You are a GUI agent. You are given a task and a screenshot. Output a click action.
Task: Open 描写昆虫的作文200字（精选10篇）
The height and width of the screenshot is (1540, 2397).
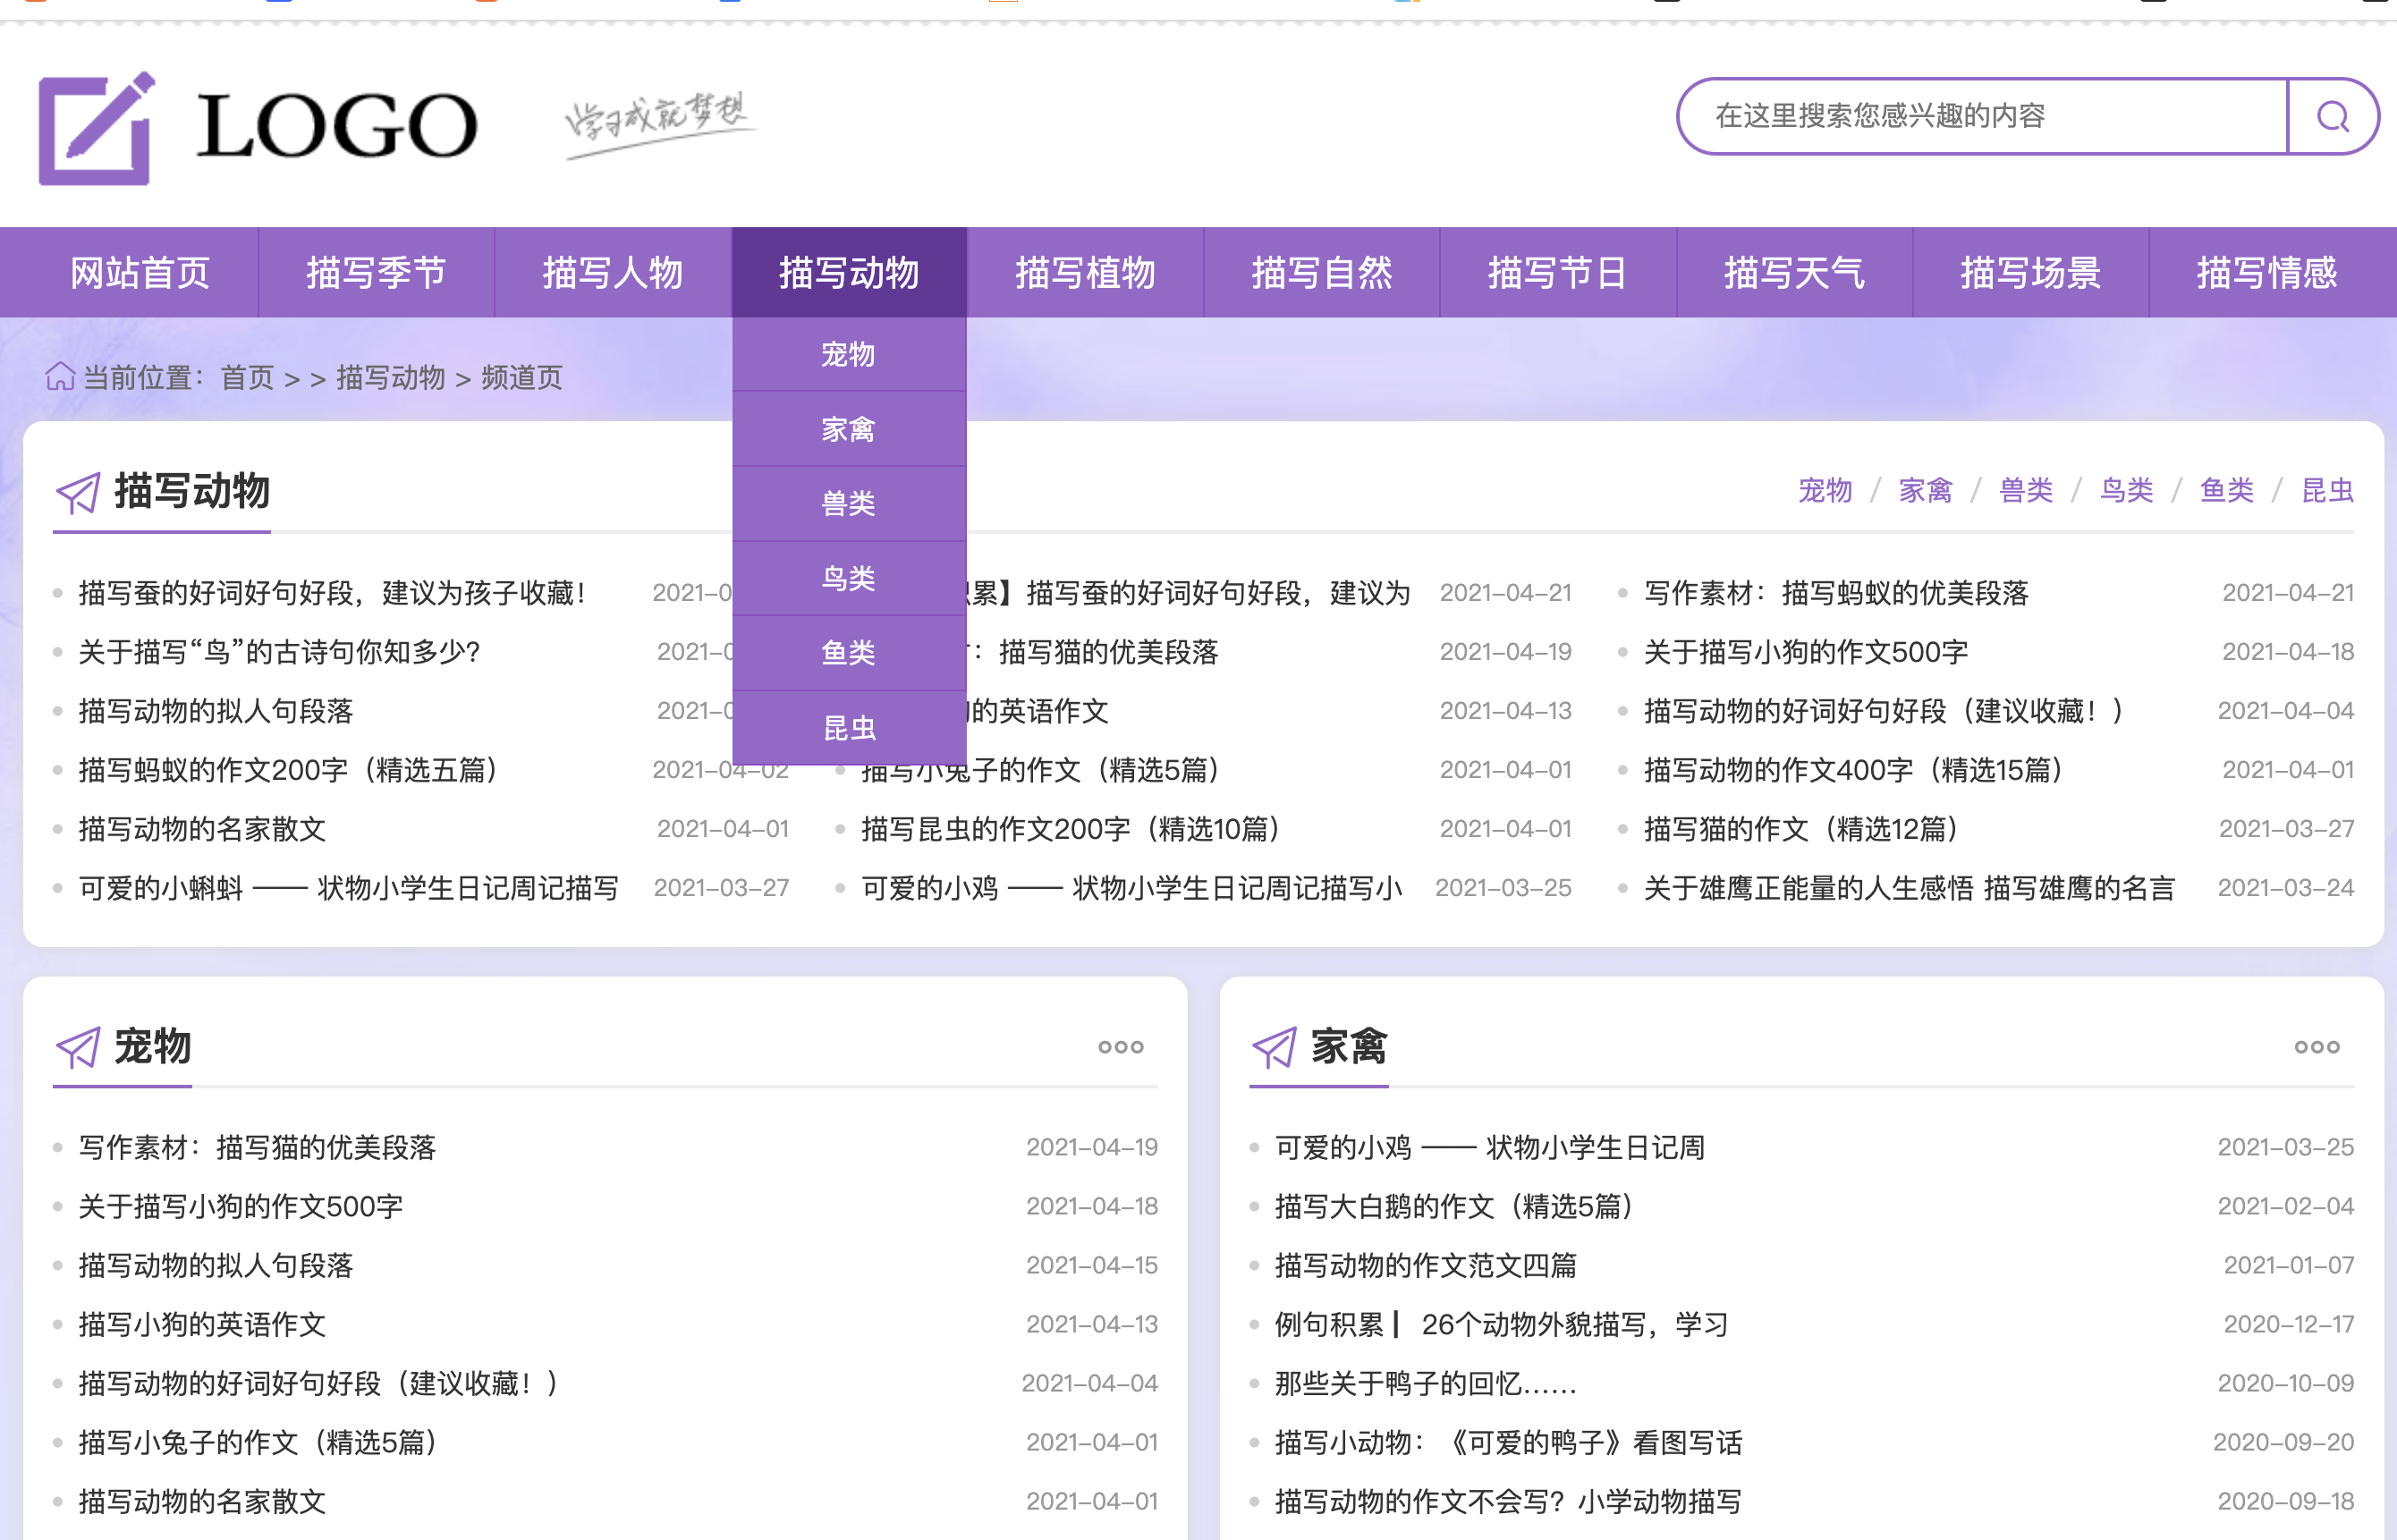click(x=1071, y=829)
